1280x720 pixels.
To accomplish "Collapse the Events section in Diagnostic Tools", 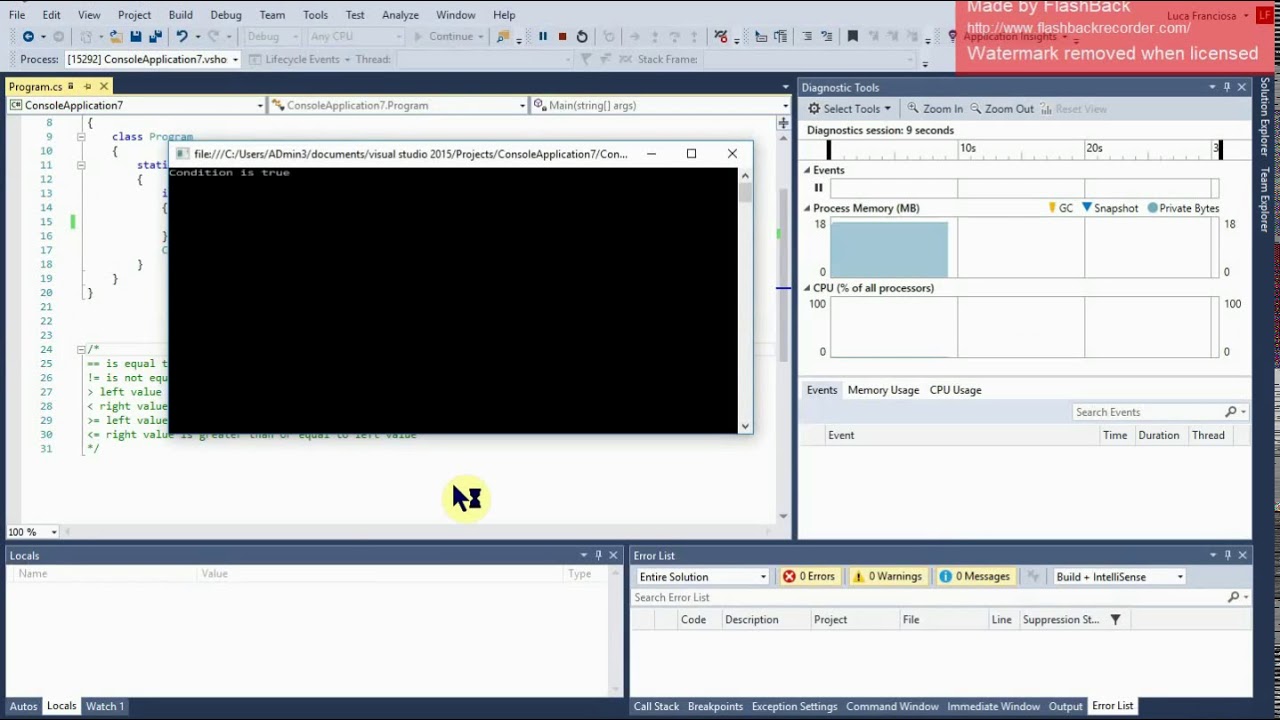I will (x=807, y=170).
